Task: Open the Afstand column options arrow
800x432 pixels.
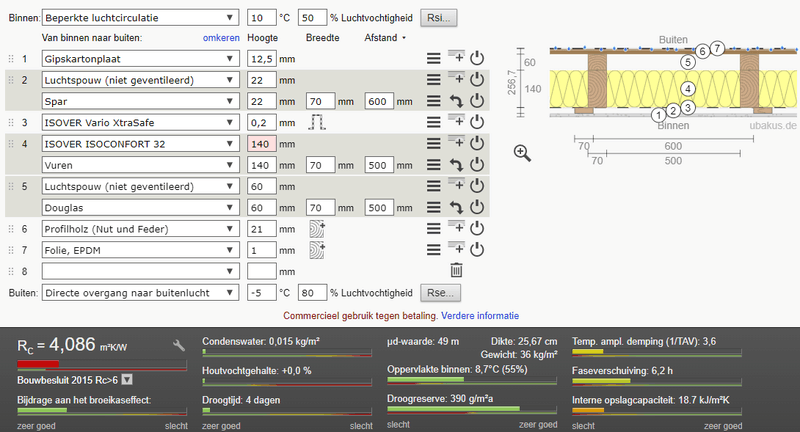Action: [404, 38]
